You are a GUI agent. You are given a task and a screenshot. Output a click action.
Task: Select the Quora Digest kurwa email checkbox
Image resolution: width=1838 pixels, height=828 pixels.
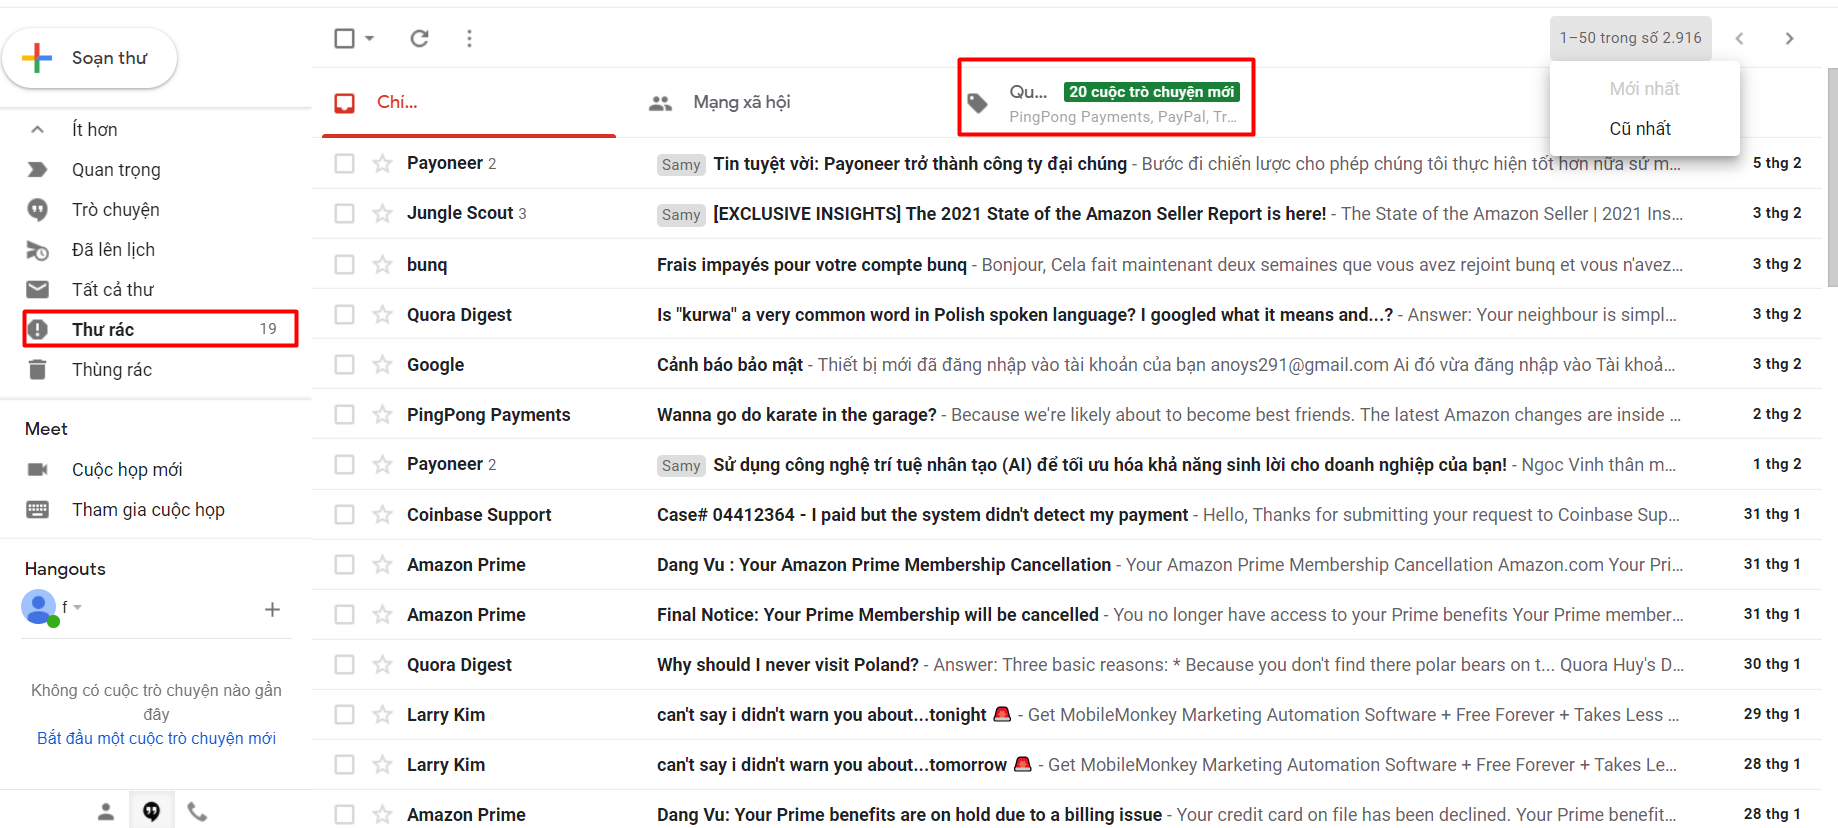point(344,314)
